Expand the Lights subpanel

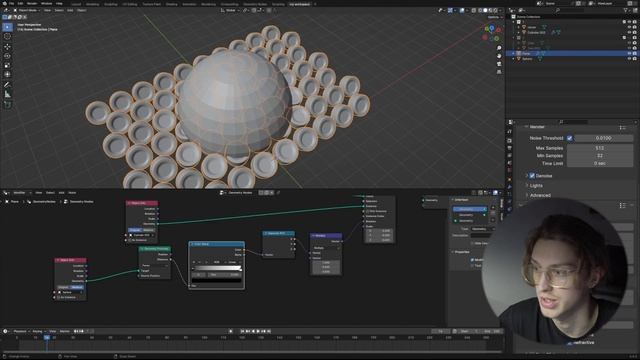[x=527, y=186]
